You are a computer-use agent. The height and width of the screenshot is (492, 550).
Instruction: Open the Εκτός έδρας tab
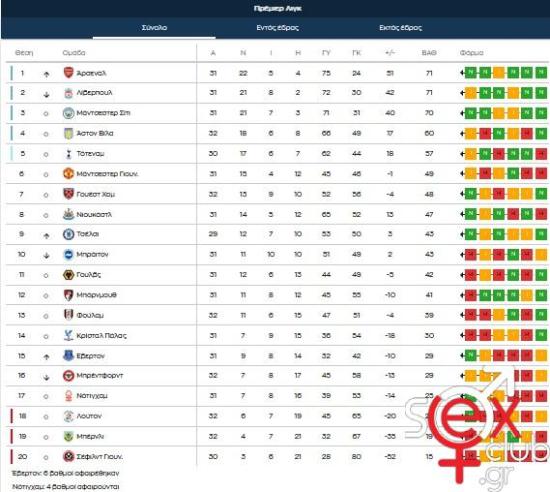[x=400, y=28]
